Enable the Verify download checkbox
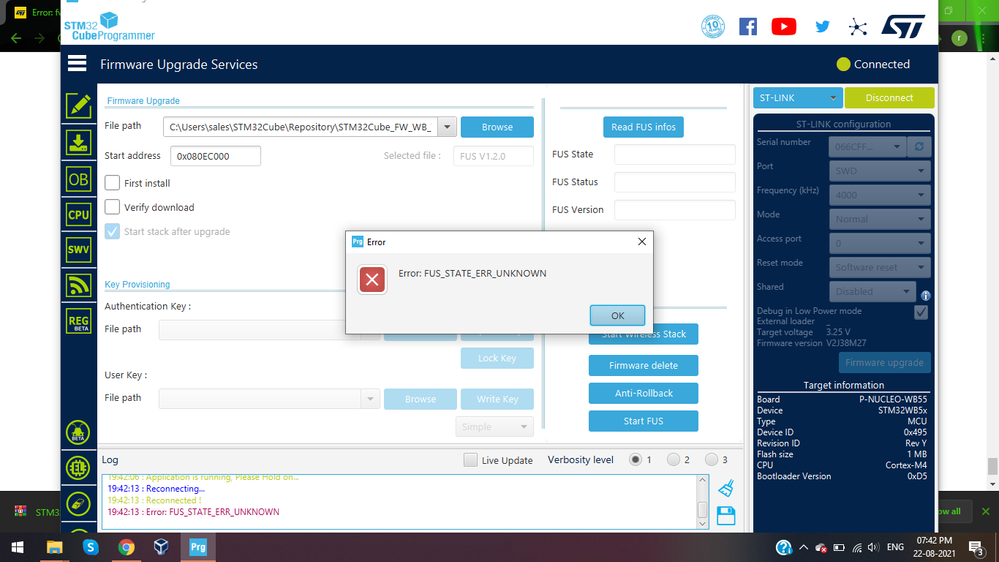 (x=112, y=207)
